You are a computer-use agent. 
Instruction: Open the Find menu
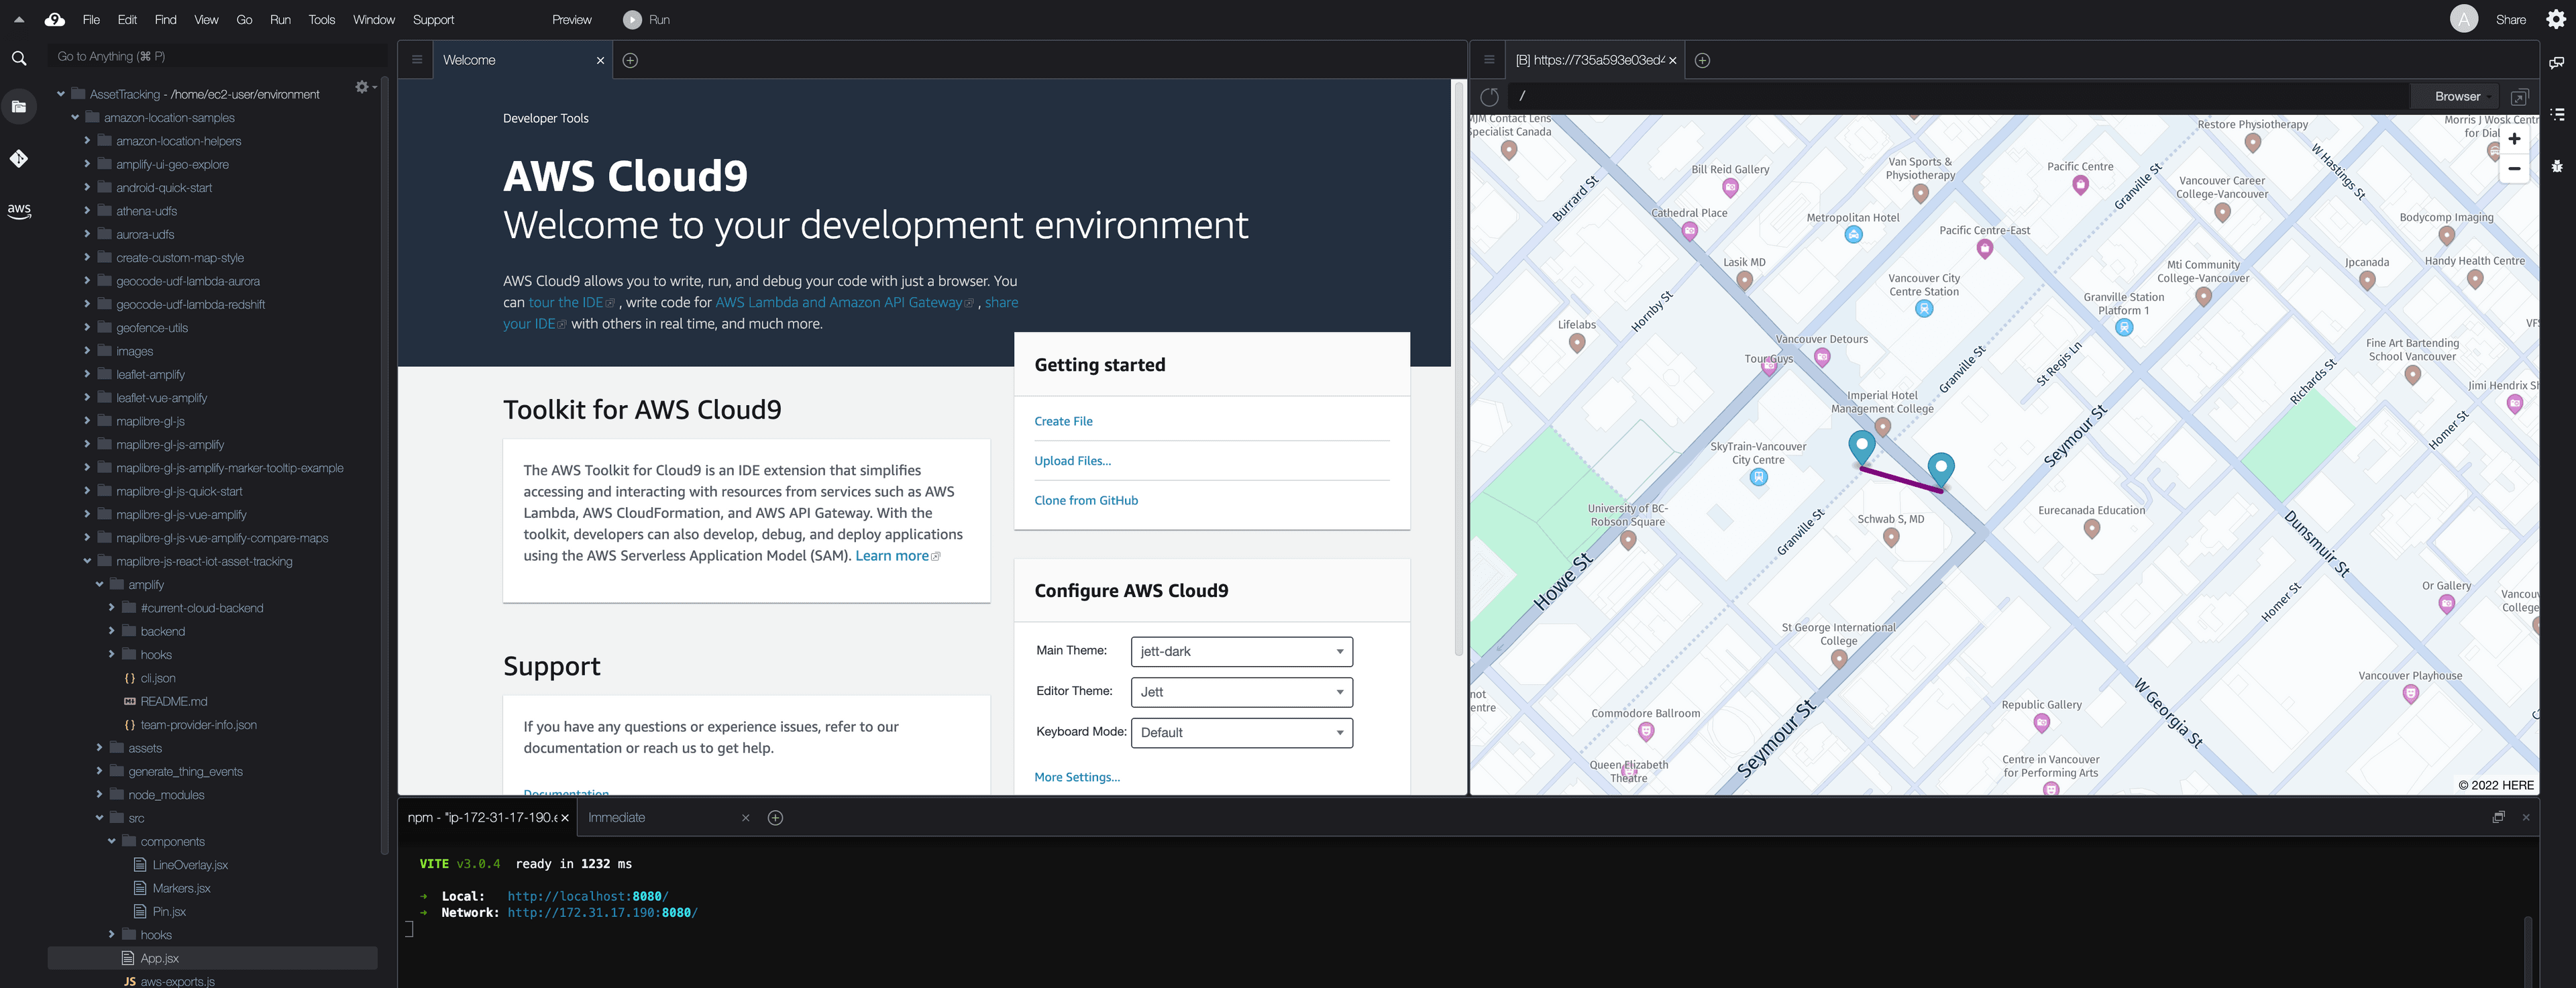[165, 19]
